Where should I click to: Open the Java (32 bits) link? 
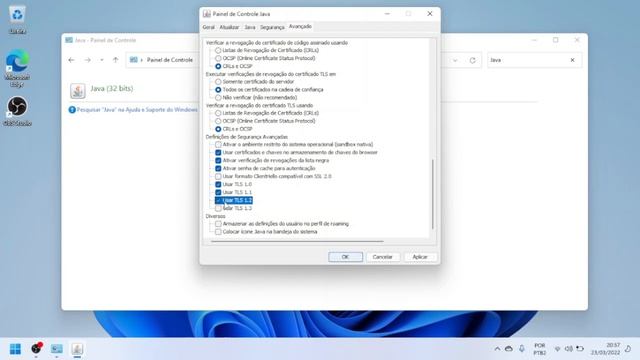pos(112,89)
